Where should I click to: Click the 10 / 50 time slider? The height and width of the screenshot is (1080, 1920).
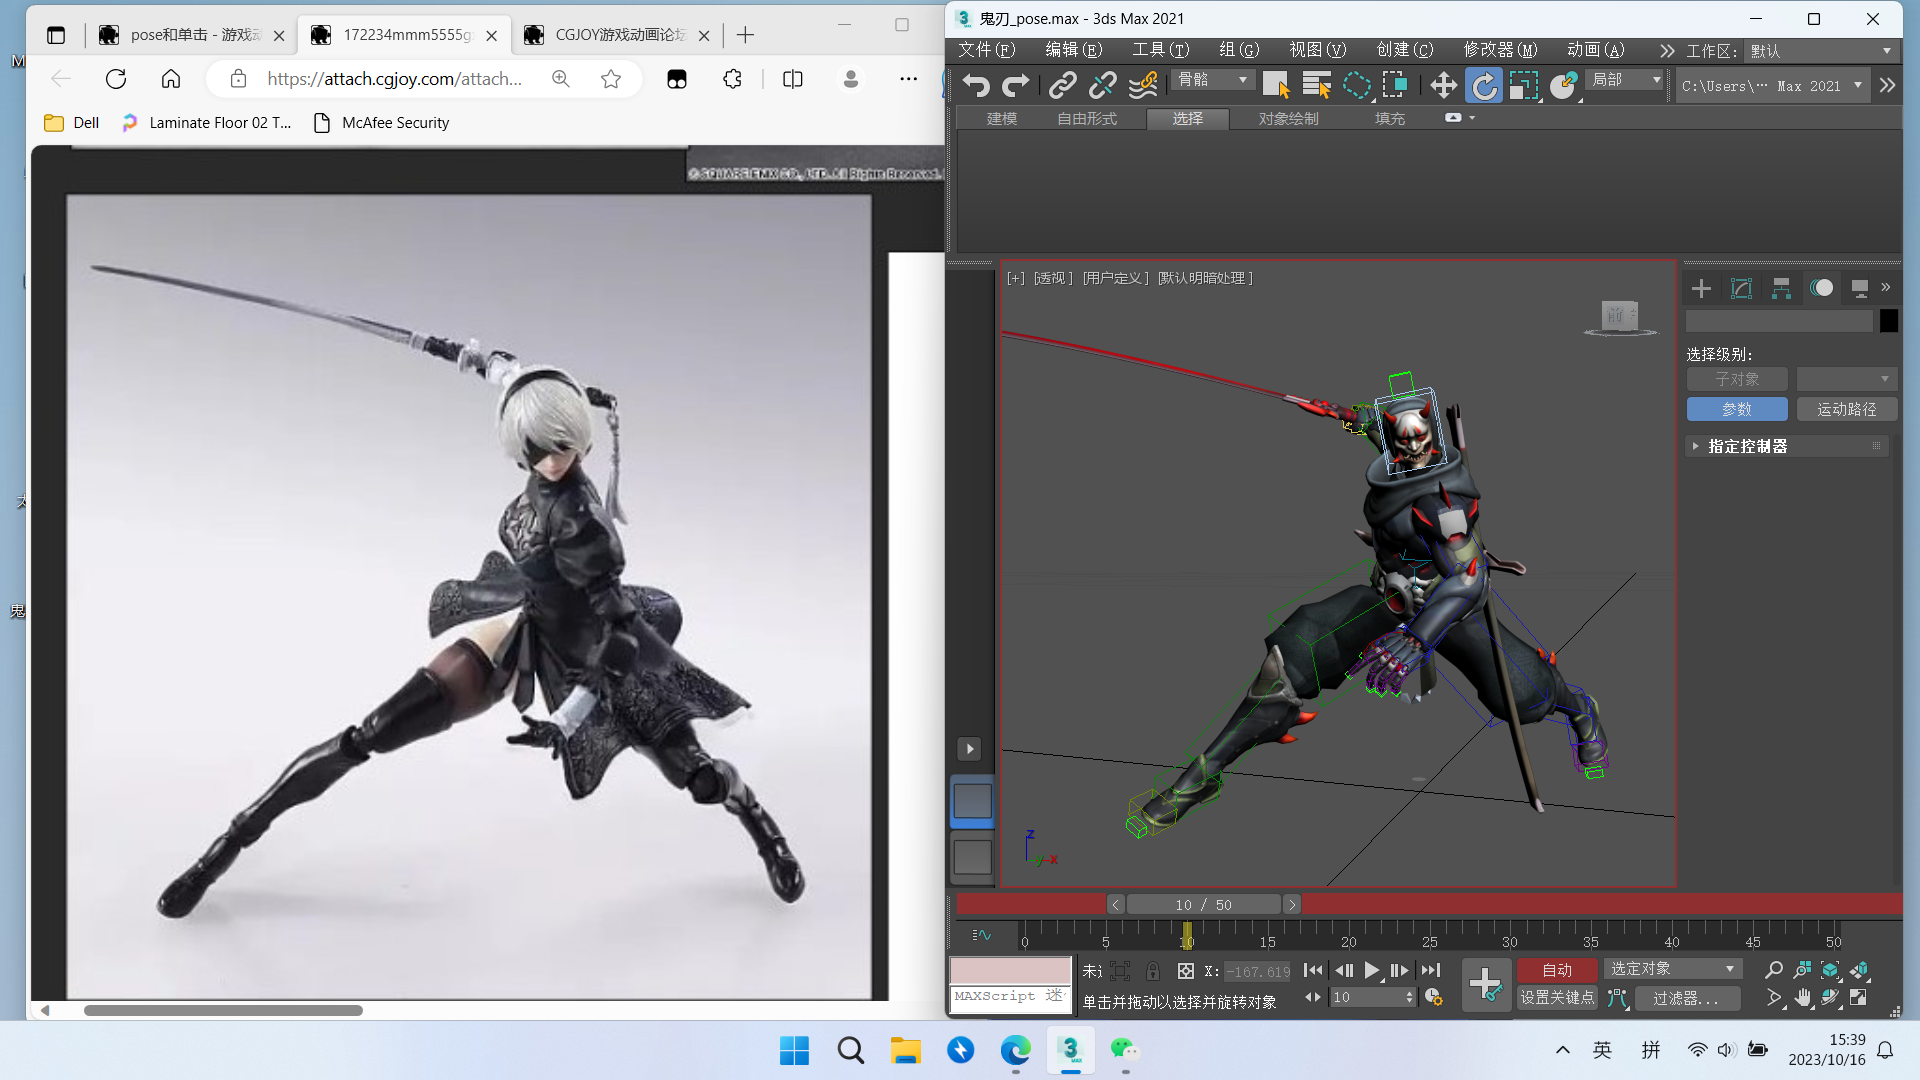(x=1203, y=904)
